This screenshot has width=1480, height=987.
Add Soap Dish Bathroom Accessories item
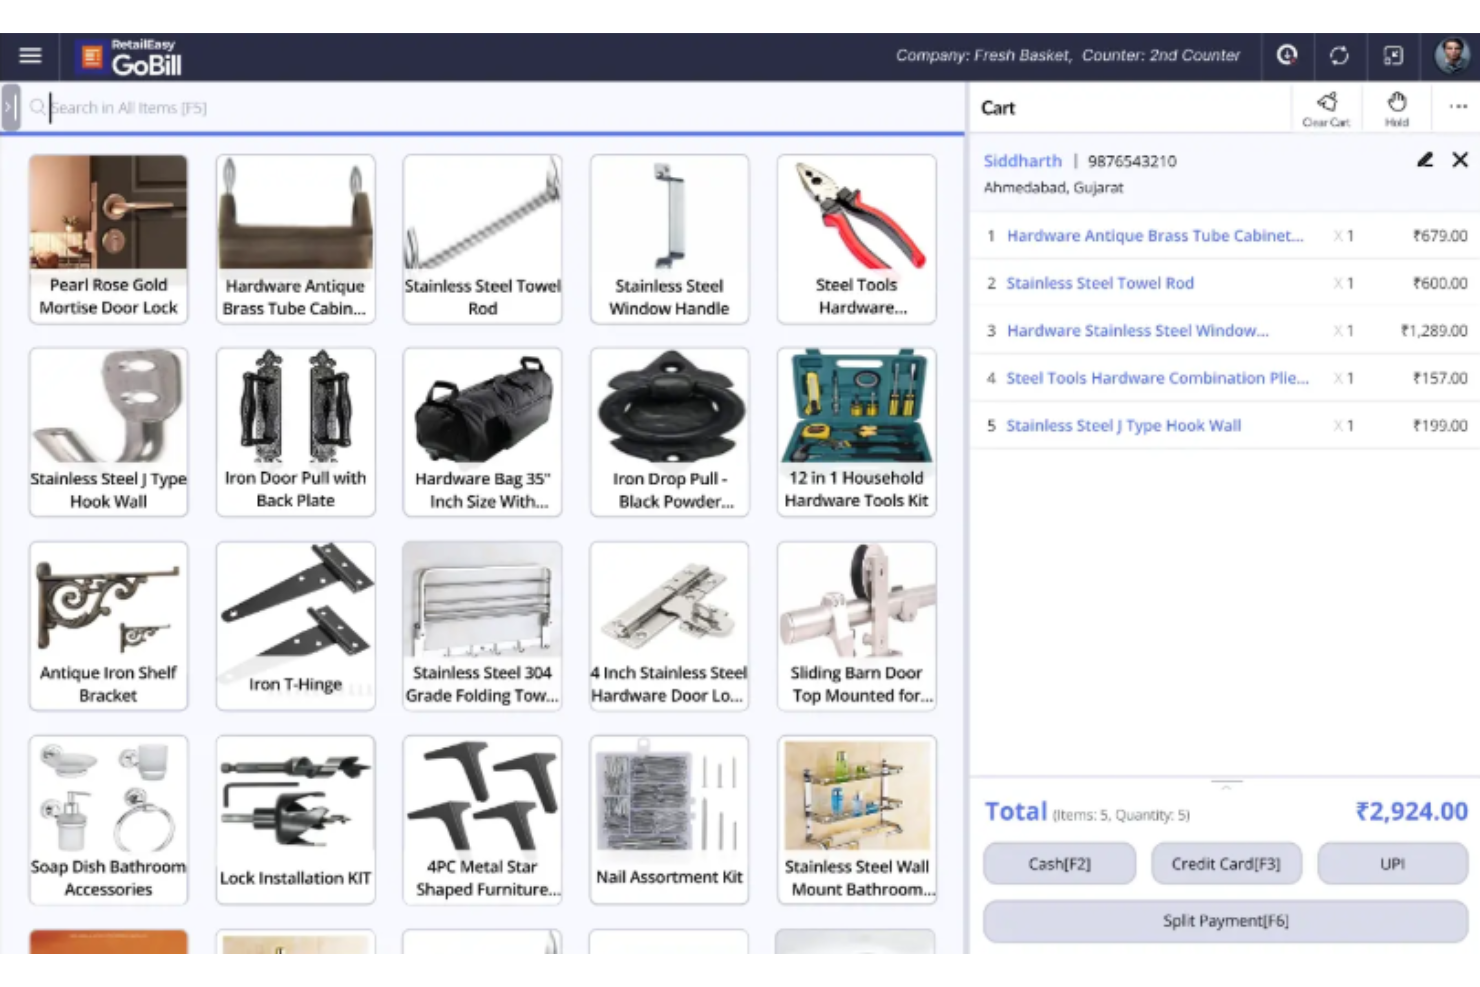click(108, 820)
